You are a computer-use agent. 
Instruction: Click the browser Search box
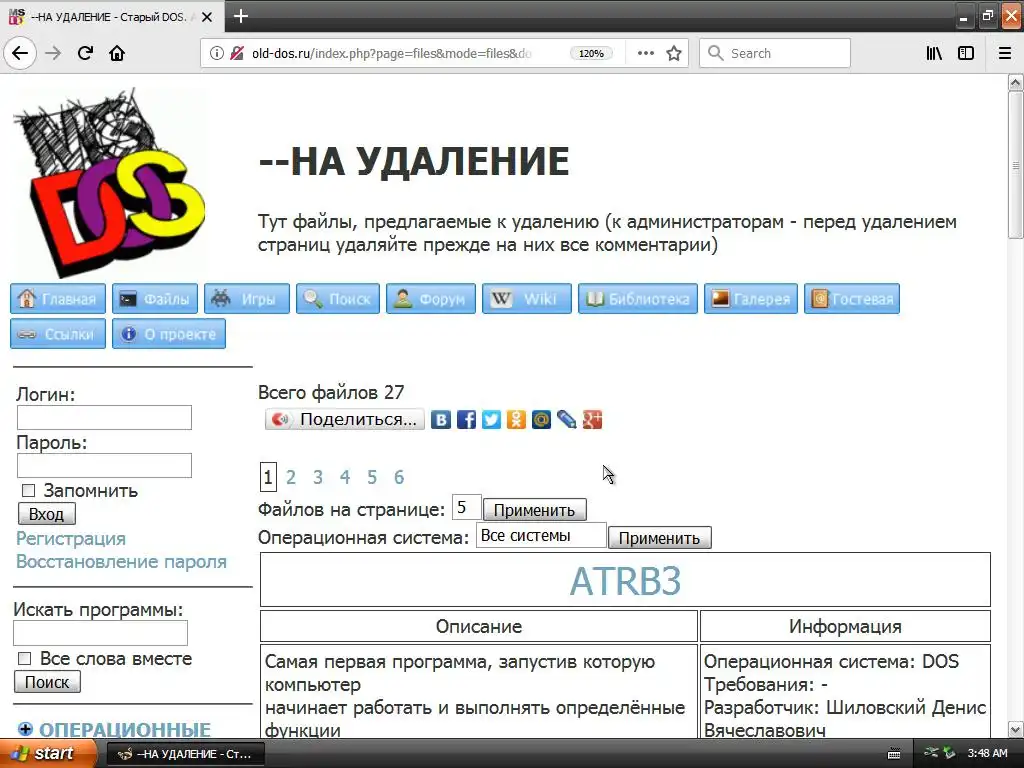pos(775,53)
